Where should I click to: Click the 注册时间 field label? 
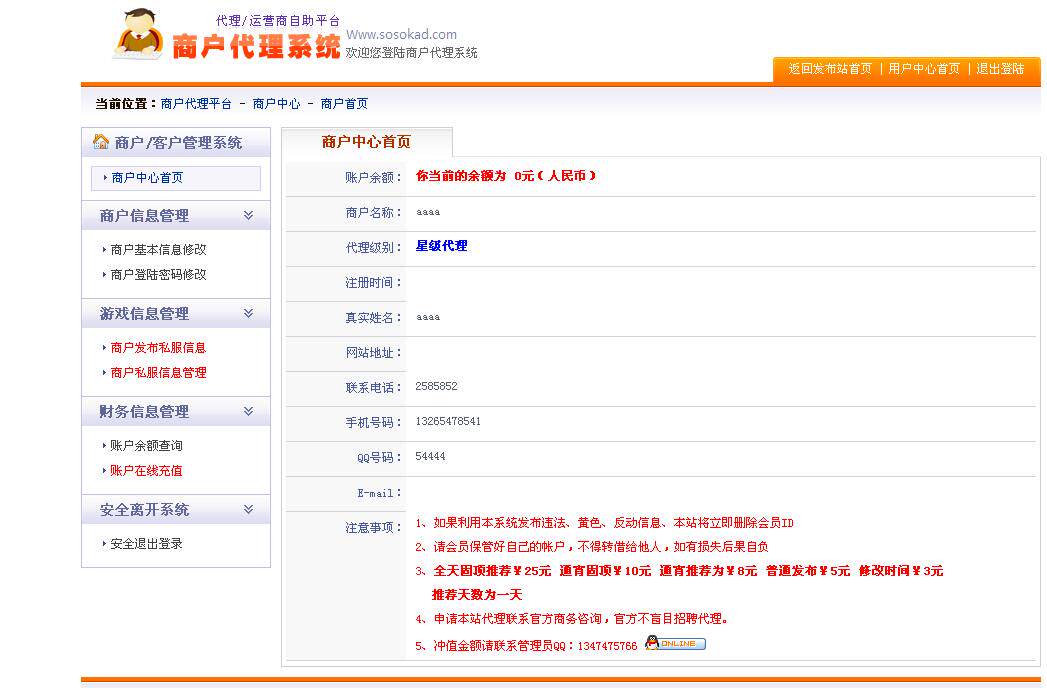[x=374, y=283]
